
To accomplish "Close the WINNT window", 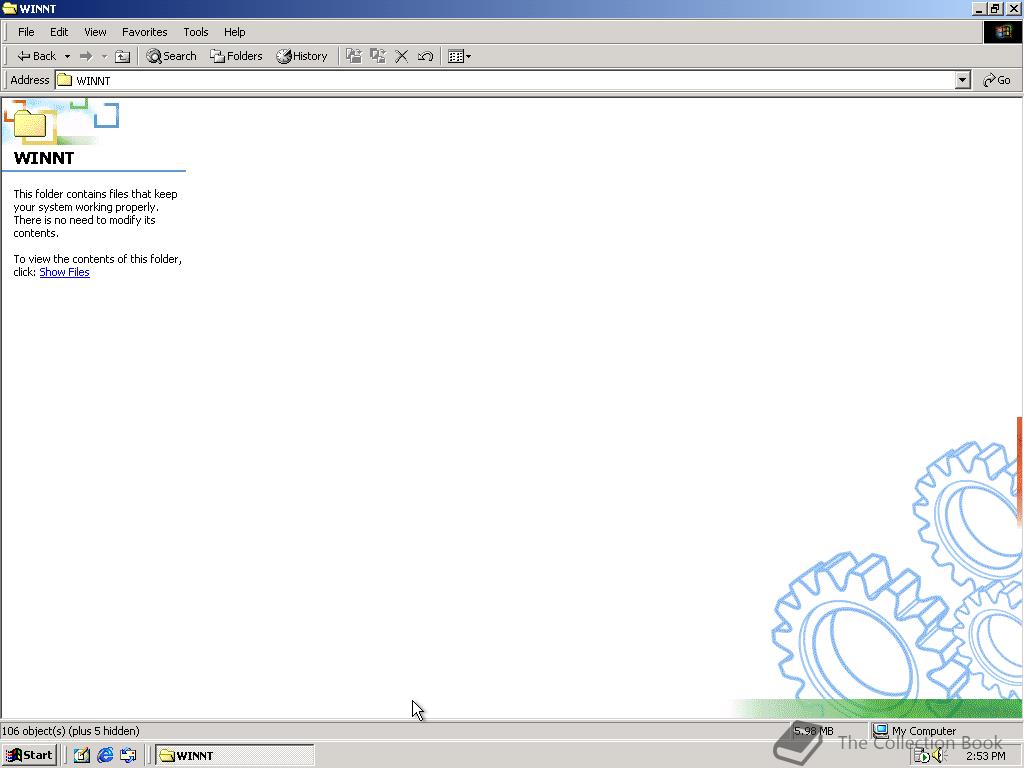I will pyautogui.click(x=1014, y=8).
